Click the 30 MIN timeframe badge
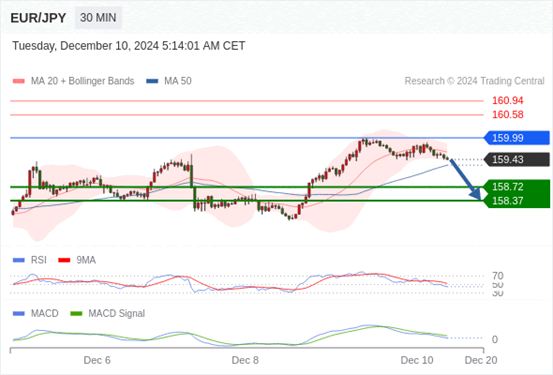This screenshot has height=375, width=553. (98, 18)
